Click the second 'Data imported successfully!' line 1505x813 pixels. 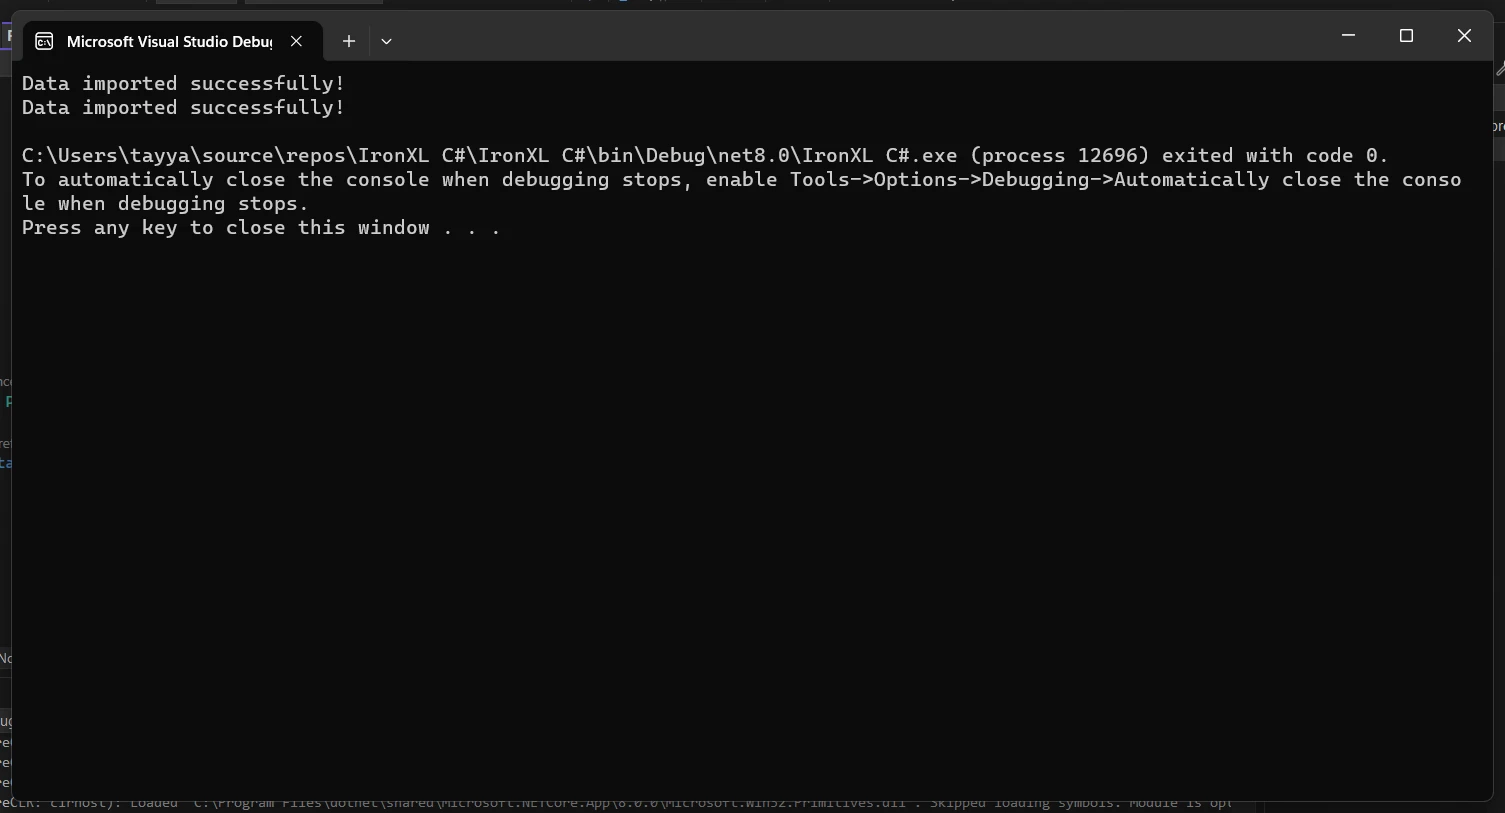(183, 108)
